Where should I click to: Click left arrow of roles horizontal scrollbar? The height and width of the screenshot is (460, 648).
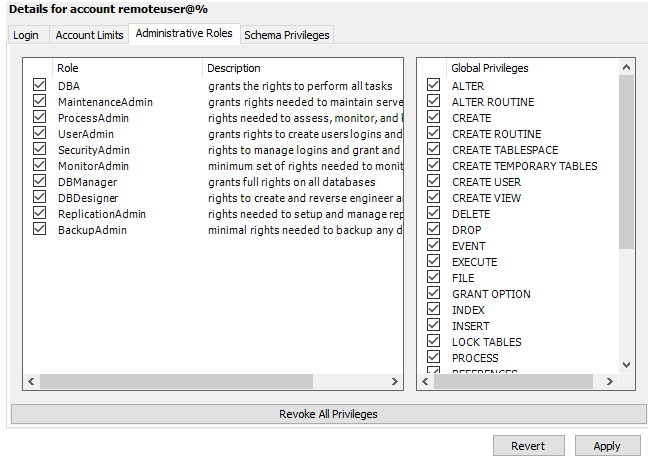[31, 382]
